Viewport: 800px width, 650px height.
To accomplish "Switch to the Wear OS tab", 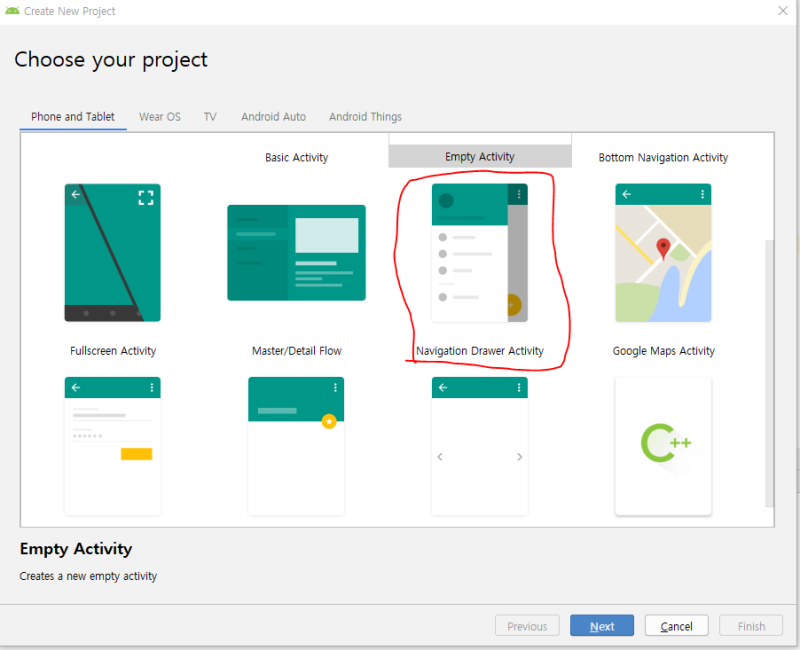I will click(160, 117).
